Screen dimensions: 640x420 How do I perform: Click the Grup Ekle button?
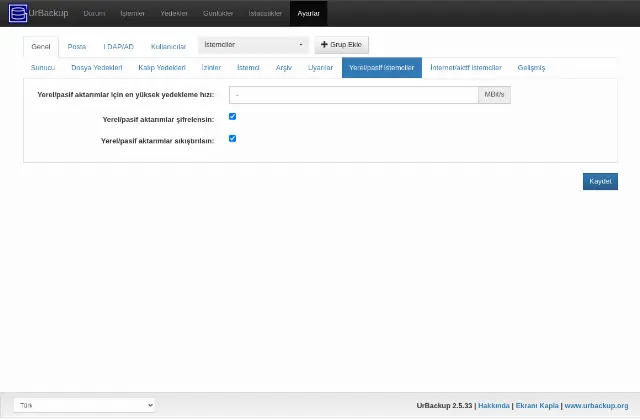[341, 44]
